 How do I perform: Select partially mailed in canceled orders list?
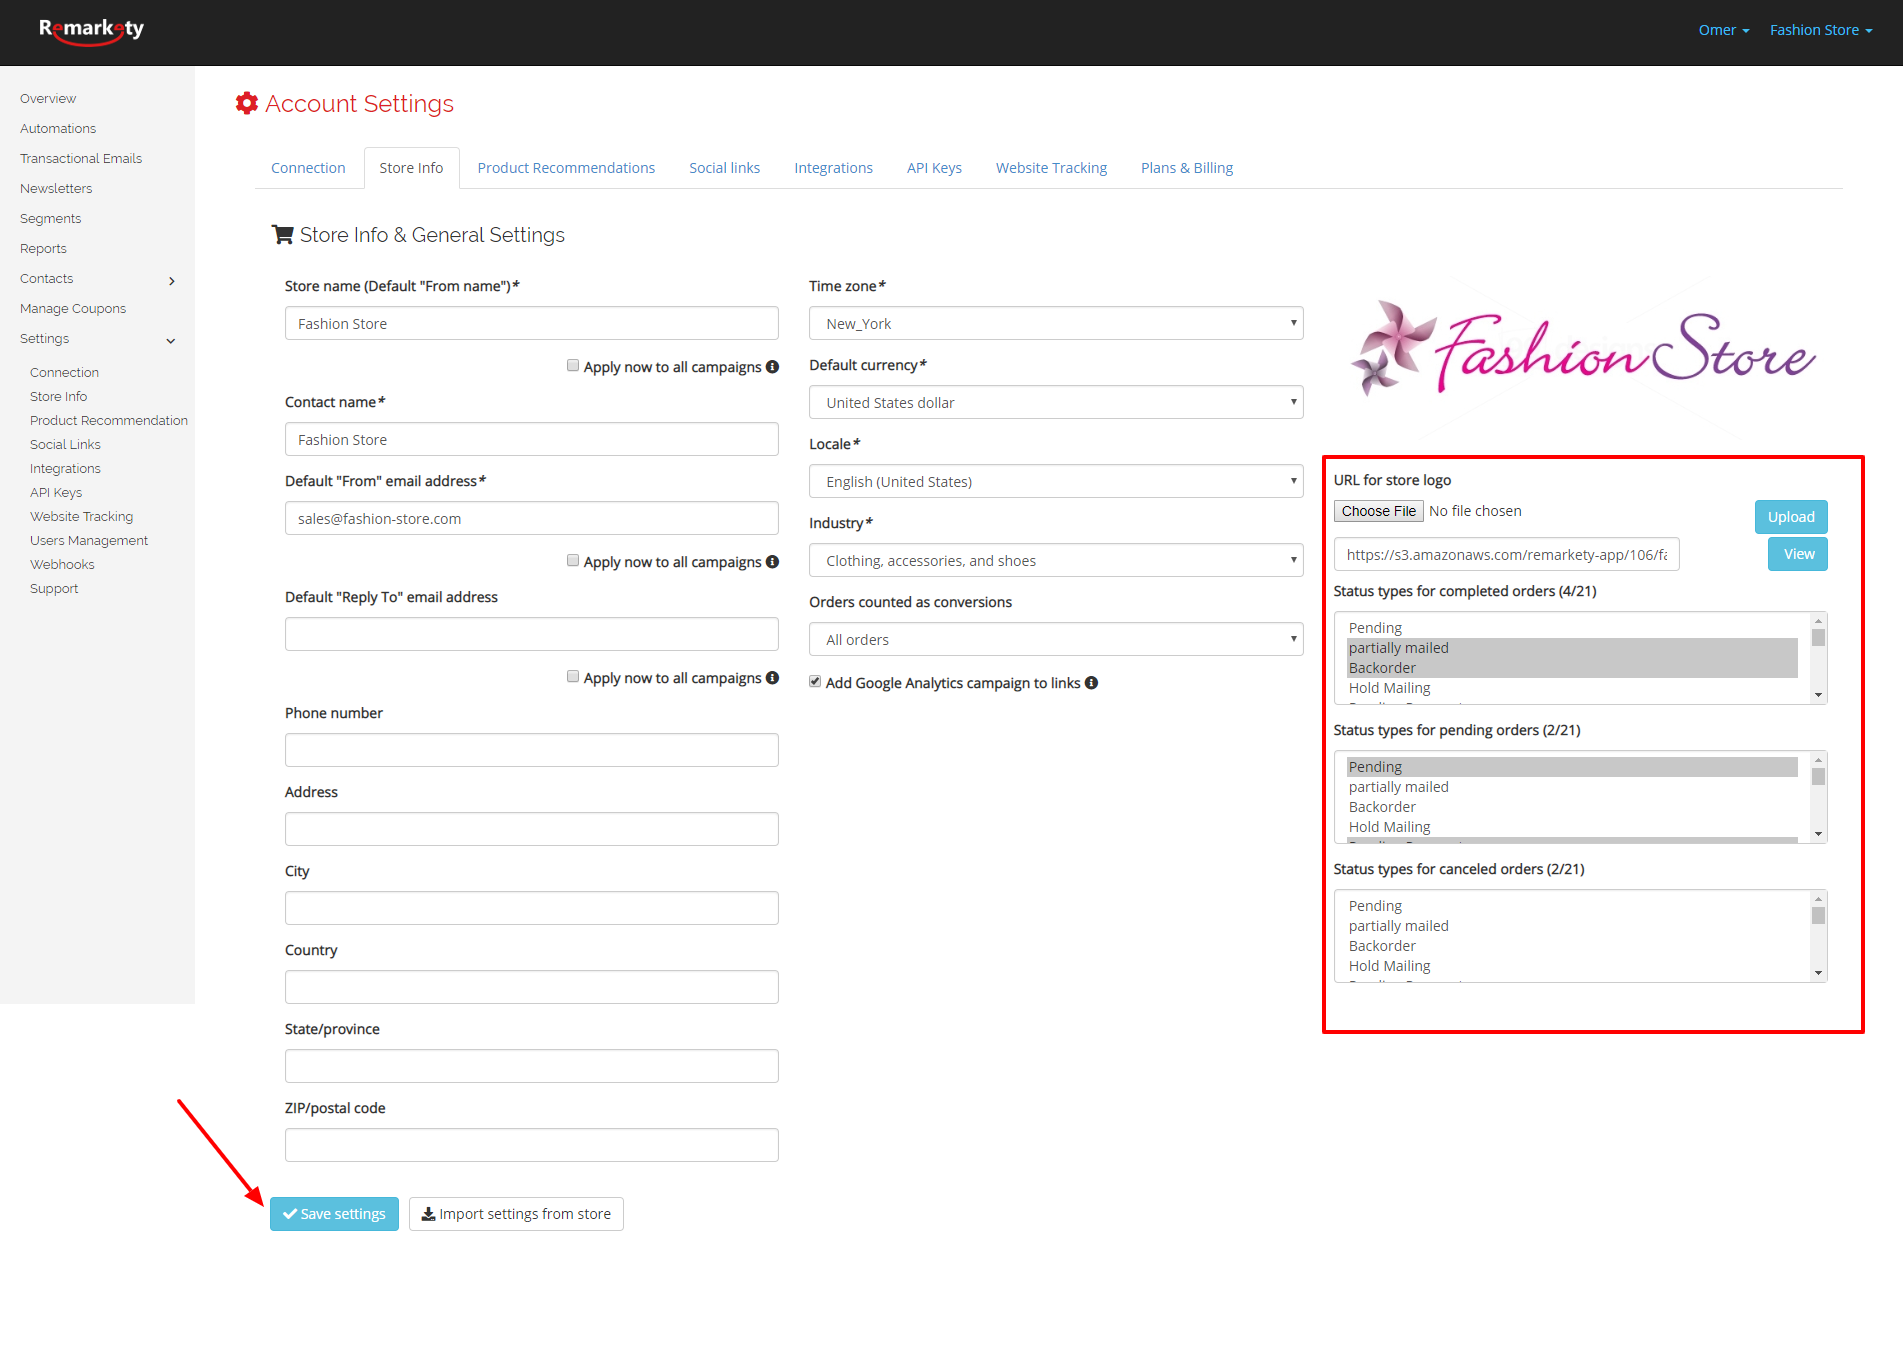[x=1572, y=926]
